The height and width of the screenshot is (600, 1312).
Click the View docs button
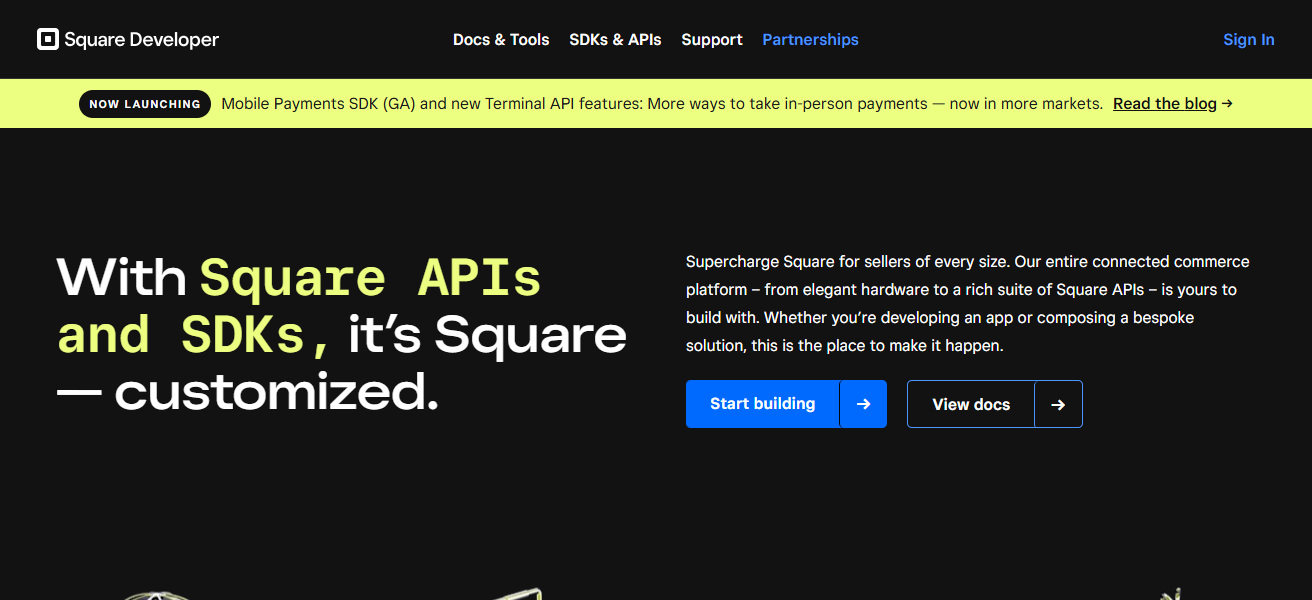tap(970, 403)
